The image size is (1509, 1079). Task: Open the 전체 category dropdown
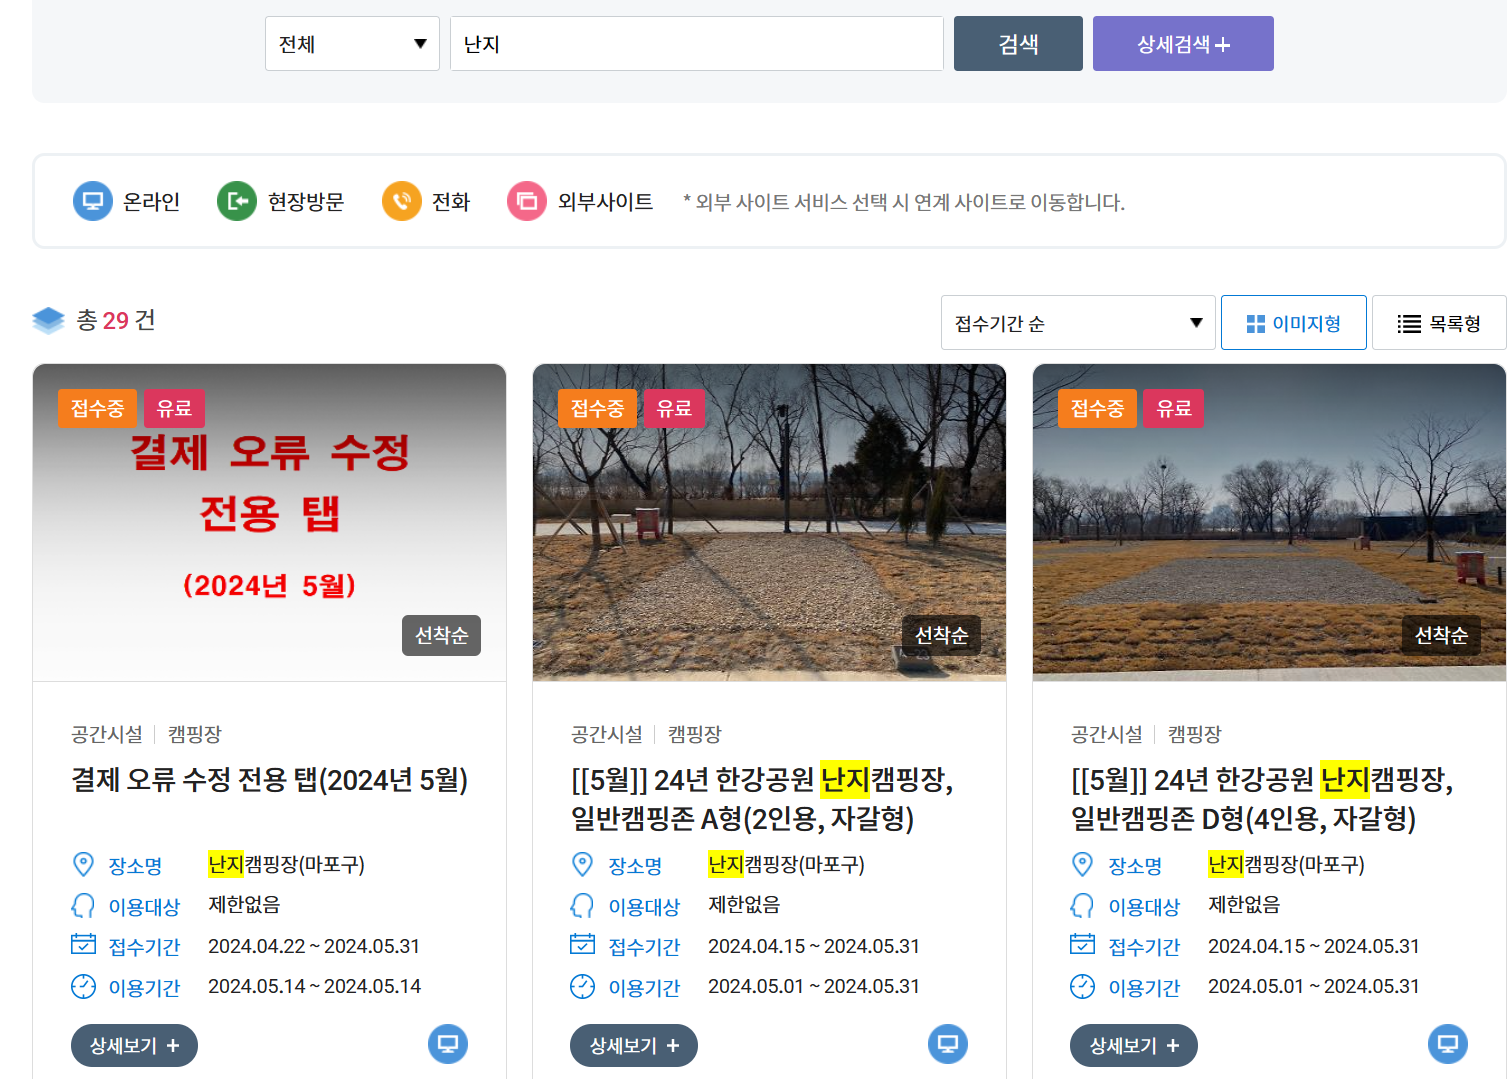352,43
